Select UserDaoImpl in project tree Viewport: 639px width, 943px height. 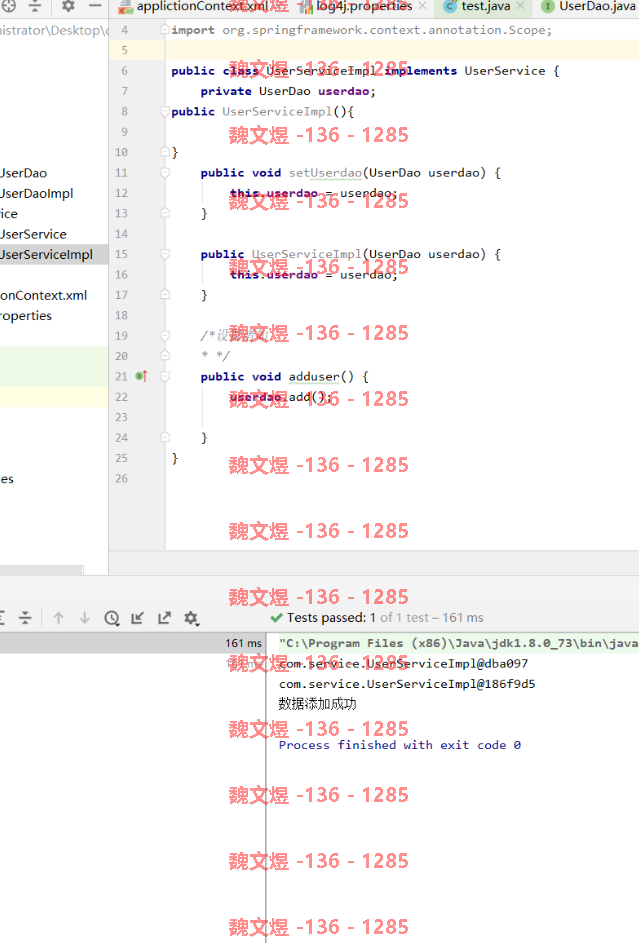37,194
